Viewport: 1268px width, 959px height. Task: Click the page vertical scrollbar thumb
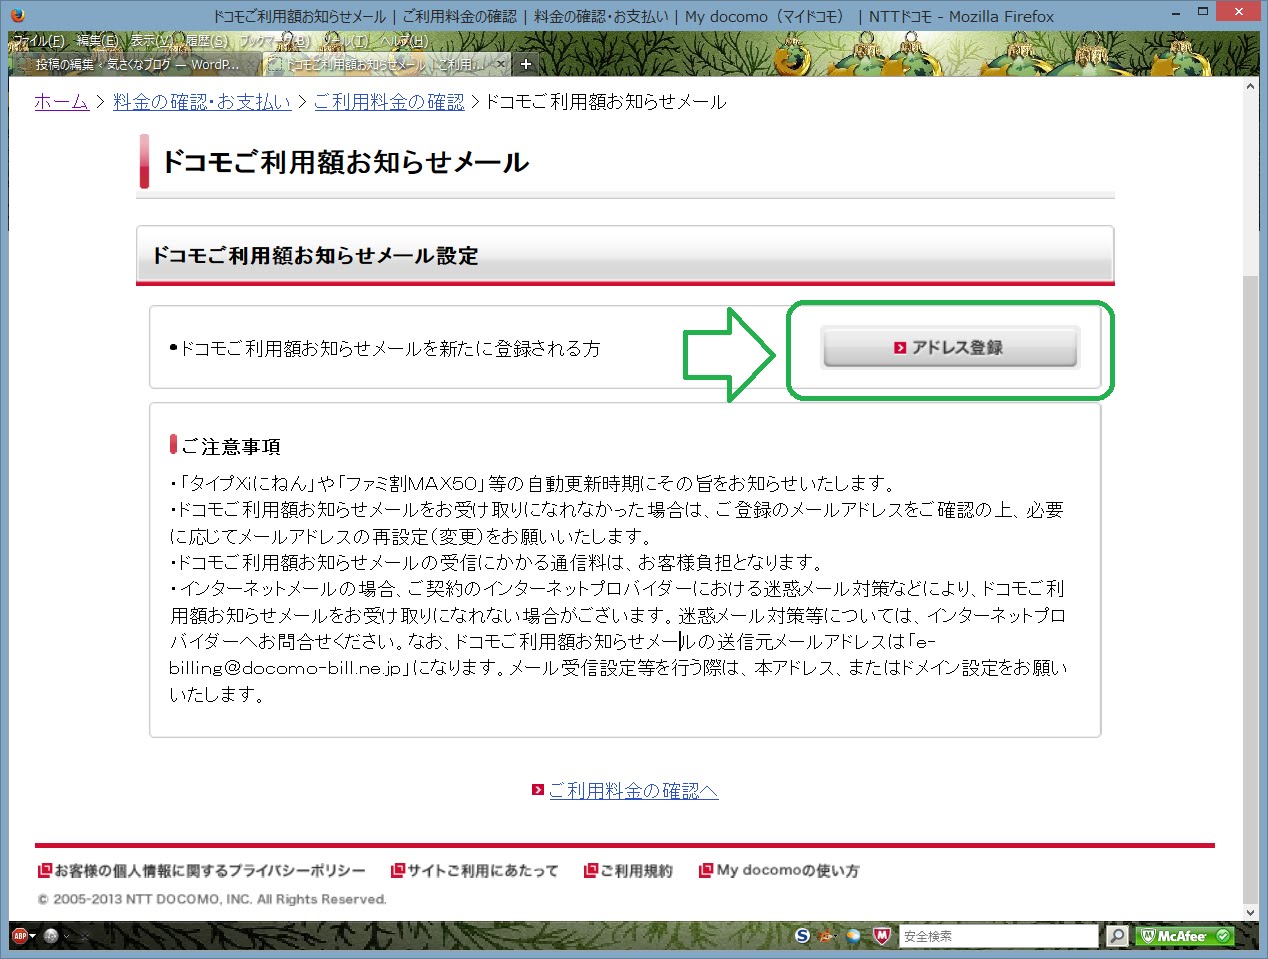tap(1250, 590)
